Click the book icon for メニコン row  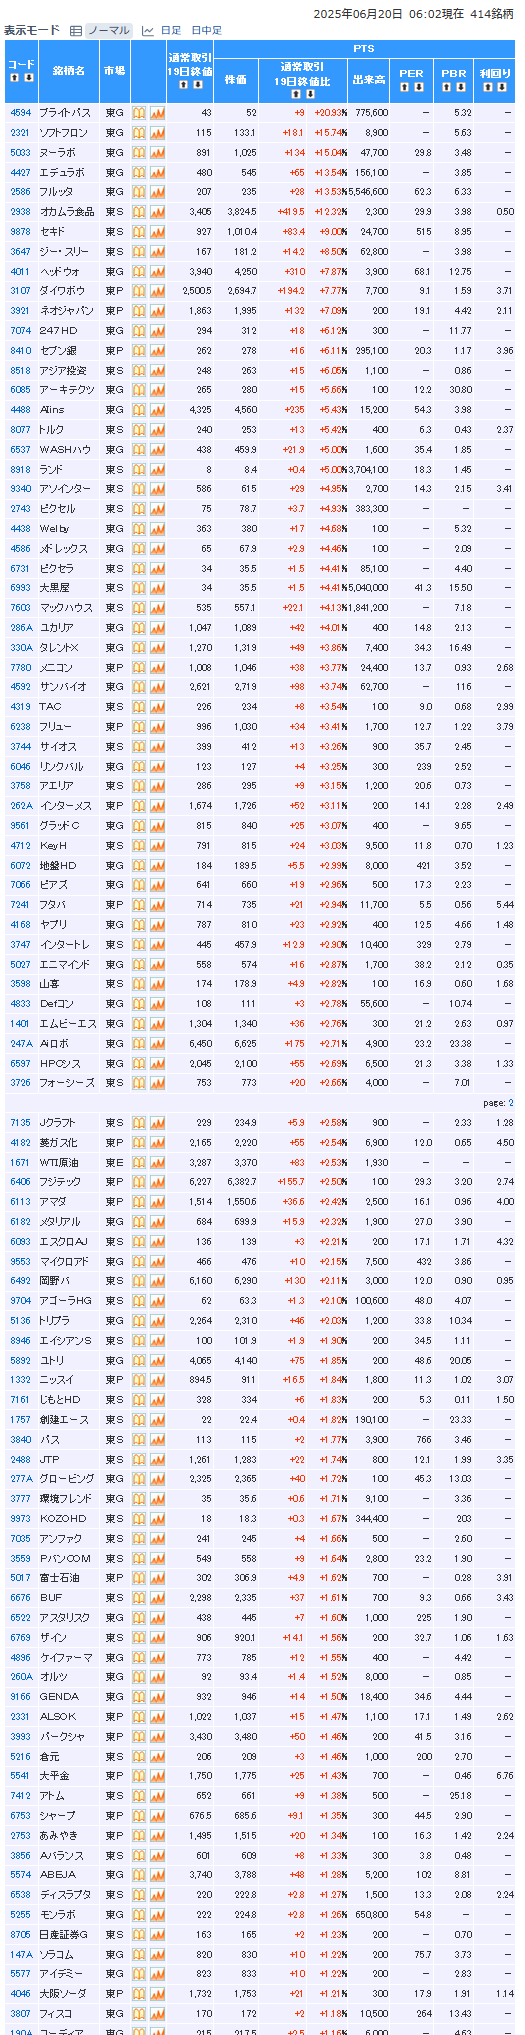click(x=140, y=667)
